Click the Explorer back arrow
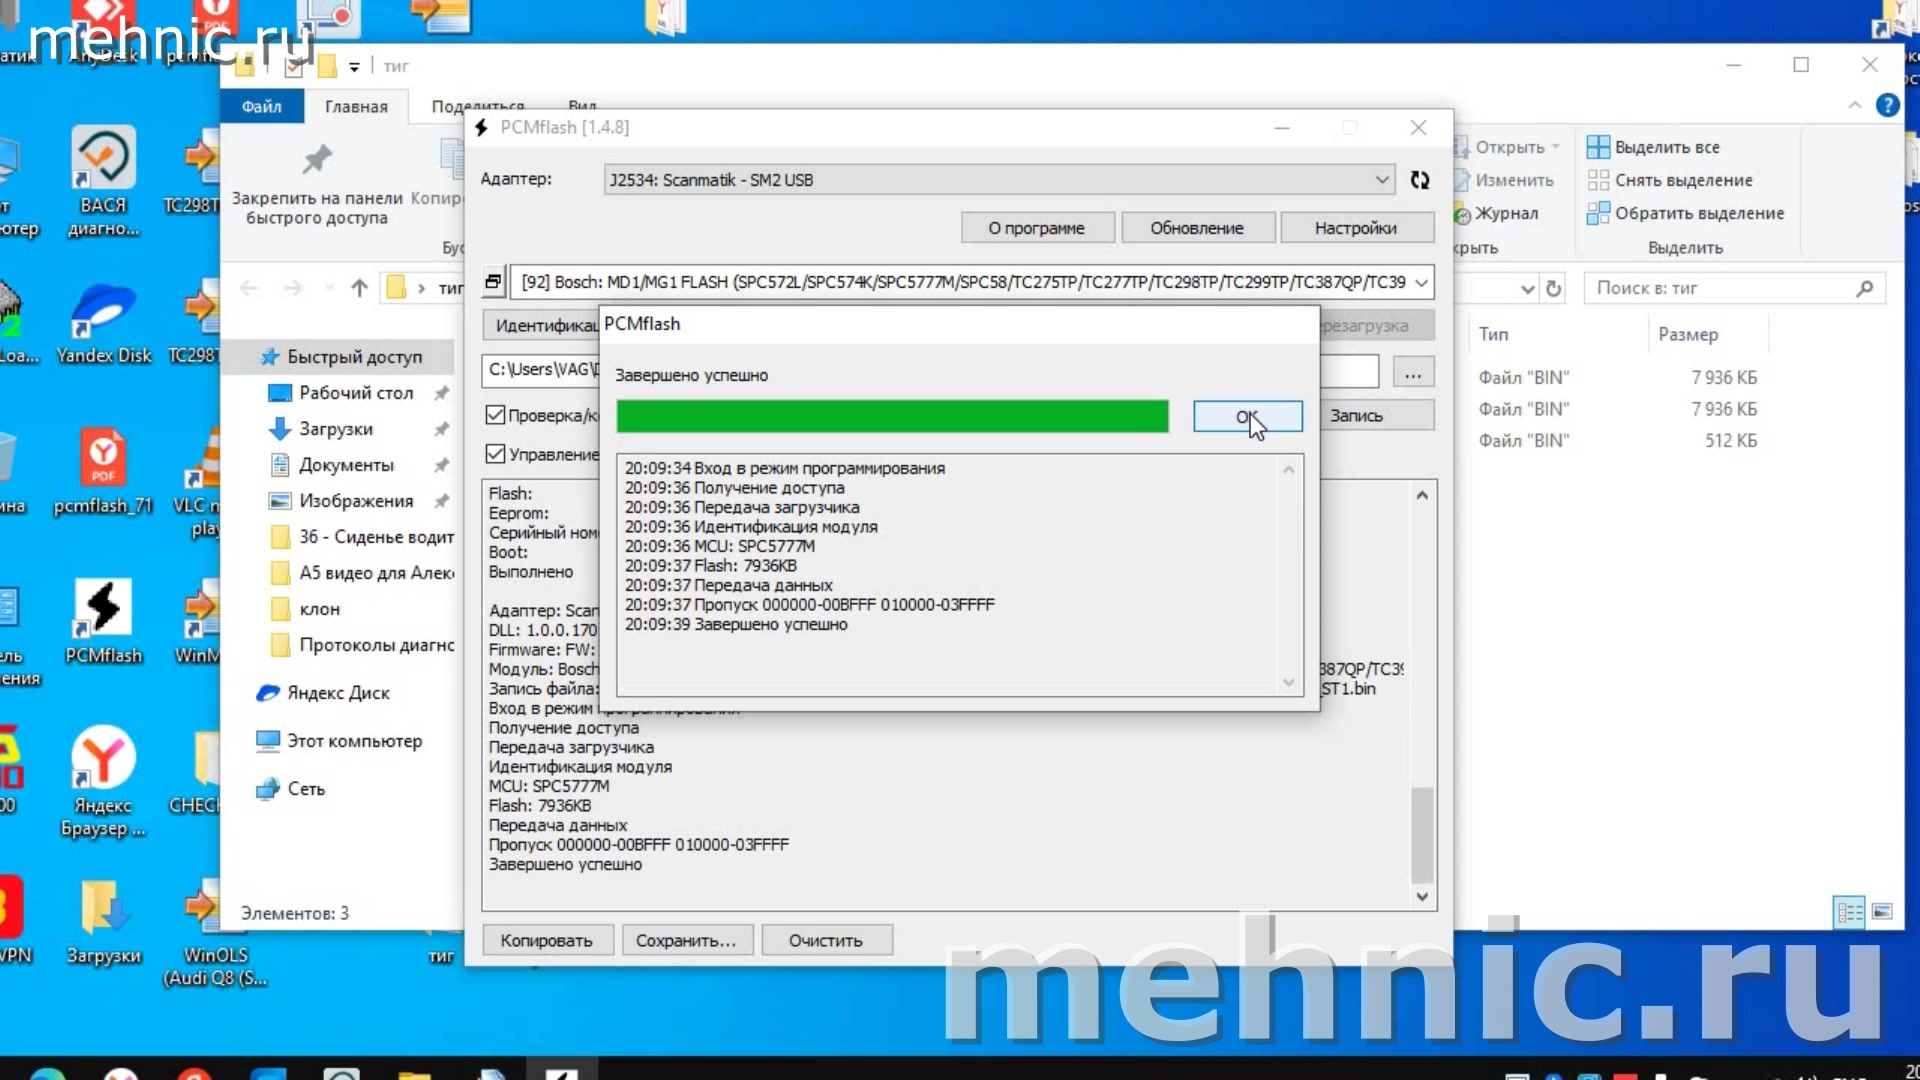This screenshot has height=1080, width=1920. (250, 288)
